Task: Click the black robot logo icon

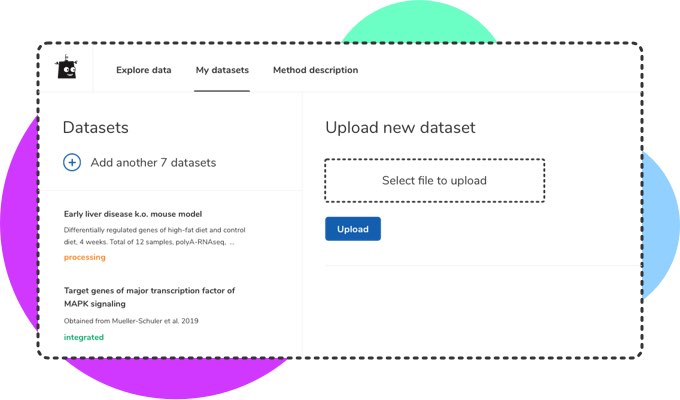Action: tap(68, 69)
